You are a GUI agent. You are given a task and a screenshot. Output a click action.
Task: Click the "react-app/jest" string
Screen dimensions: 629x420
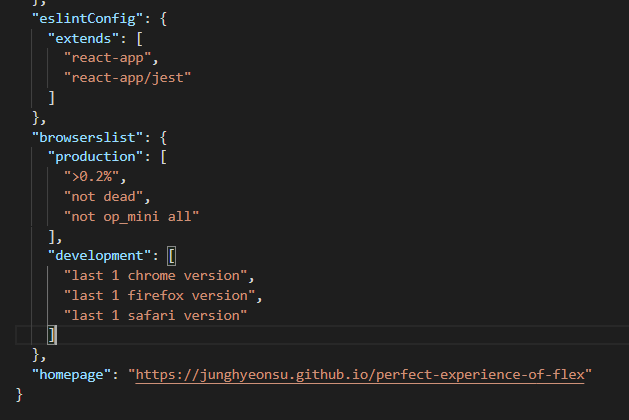(128, 77)
